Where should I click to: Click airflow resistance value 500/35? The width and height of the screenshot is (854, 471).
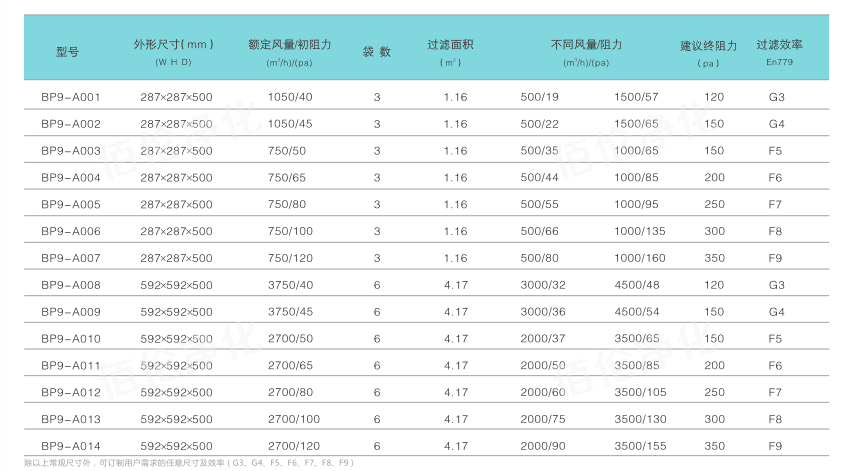(x=540, y=151)
